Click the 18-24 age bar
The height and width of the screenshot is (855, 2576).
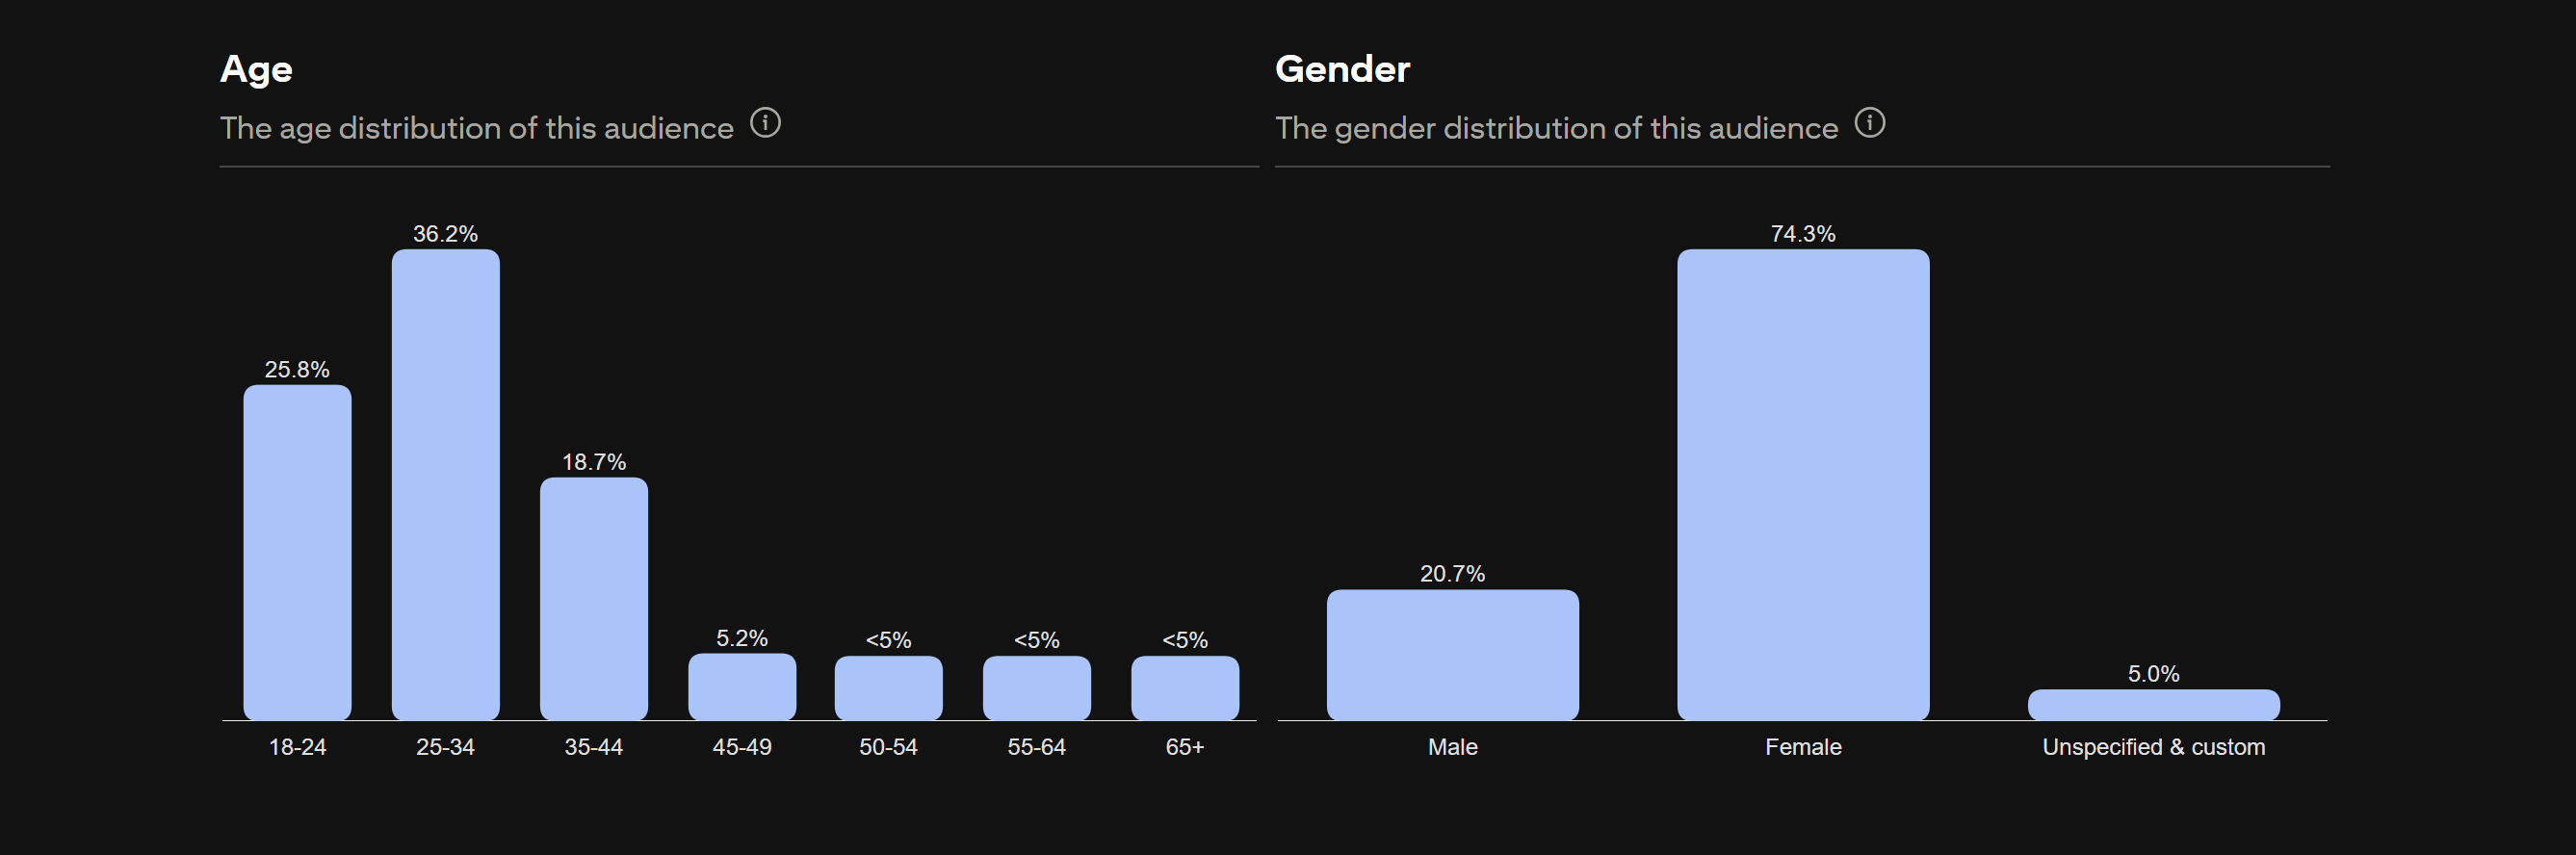click(x=297, y=552)
